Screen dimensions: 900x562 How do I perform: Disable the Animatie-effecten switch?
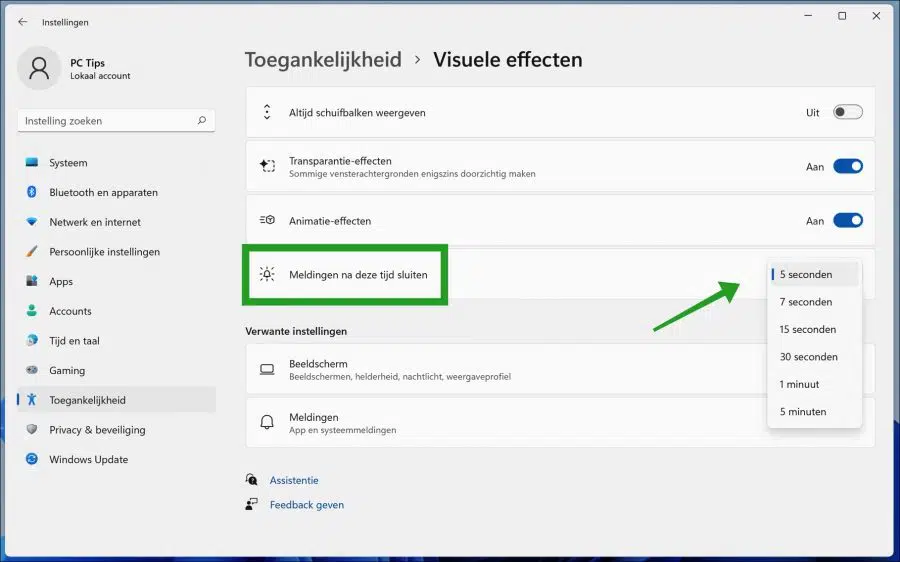pyautogui.click(x=848, y=220)
